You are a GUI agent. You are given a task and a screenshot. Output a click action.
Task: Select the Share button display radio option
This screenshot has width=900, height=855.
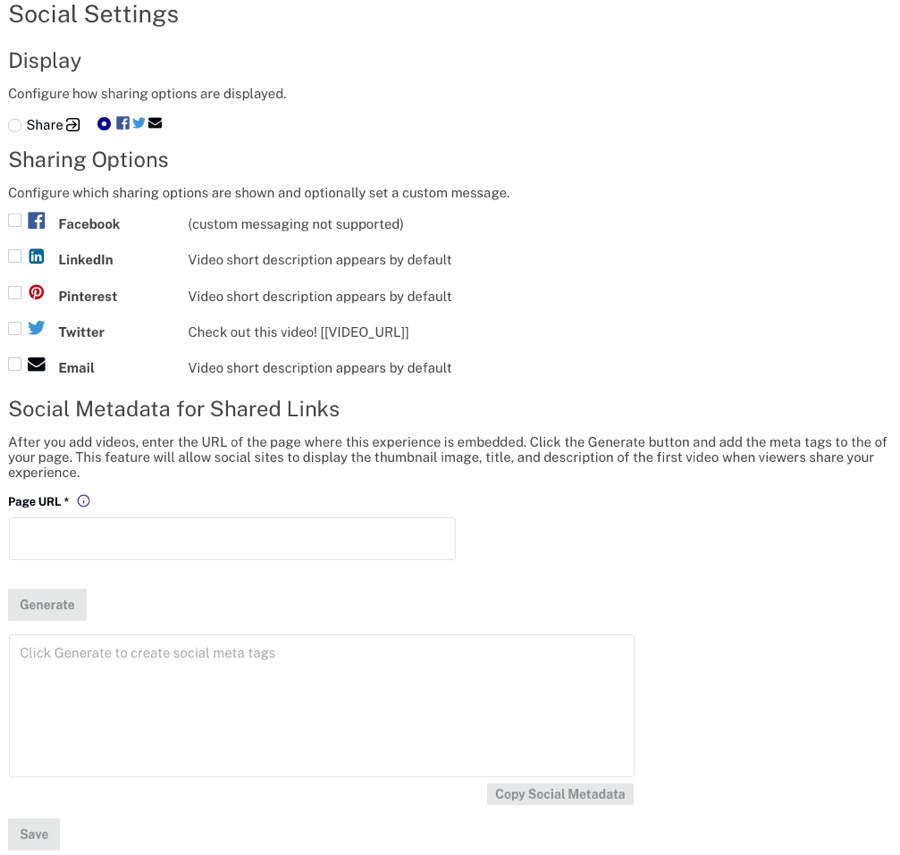[15, 125]
